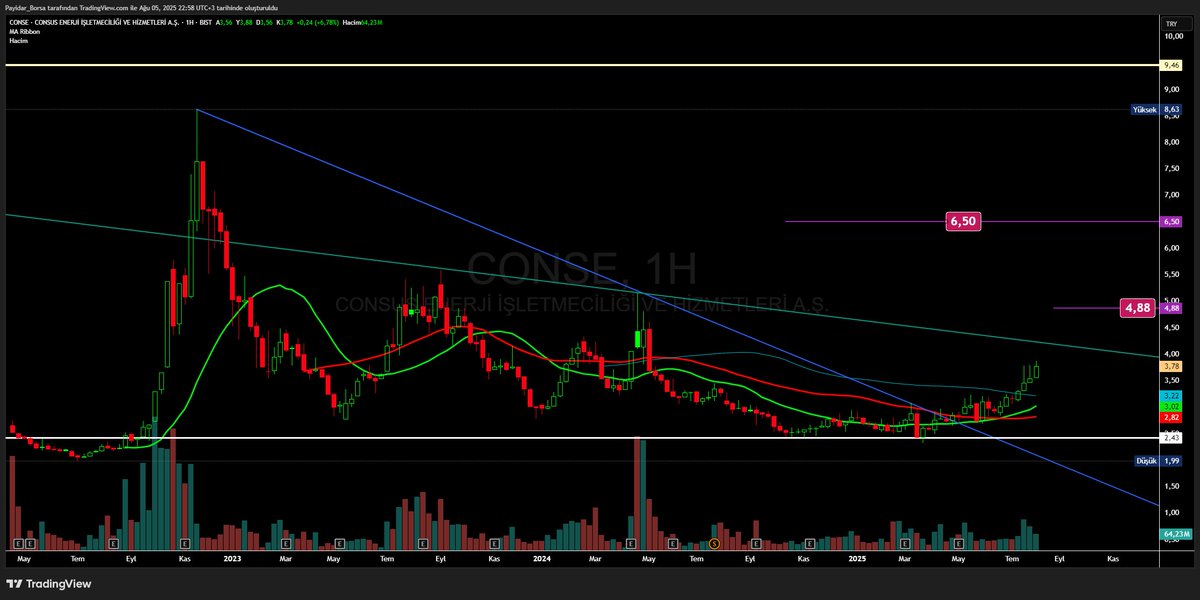This screenshot has height=600, width=1200.
Task: Click the 2023 label on the time axis
Action: [233, 559]
